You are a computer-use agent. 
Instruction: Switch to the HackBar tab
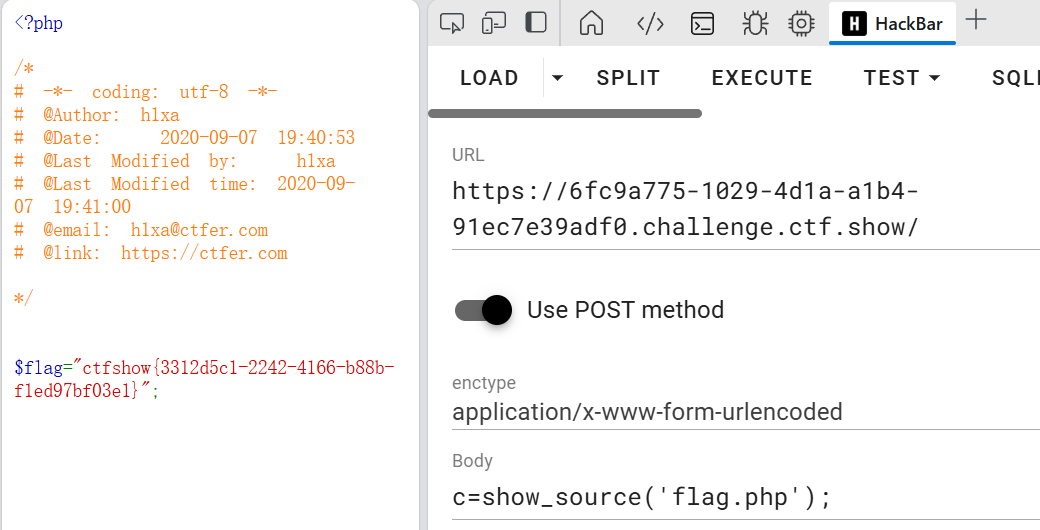tap(893, 23)
